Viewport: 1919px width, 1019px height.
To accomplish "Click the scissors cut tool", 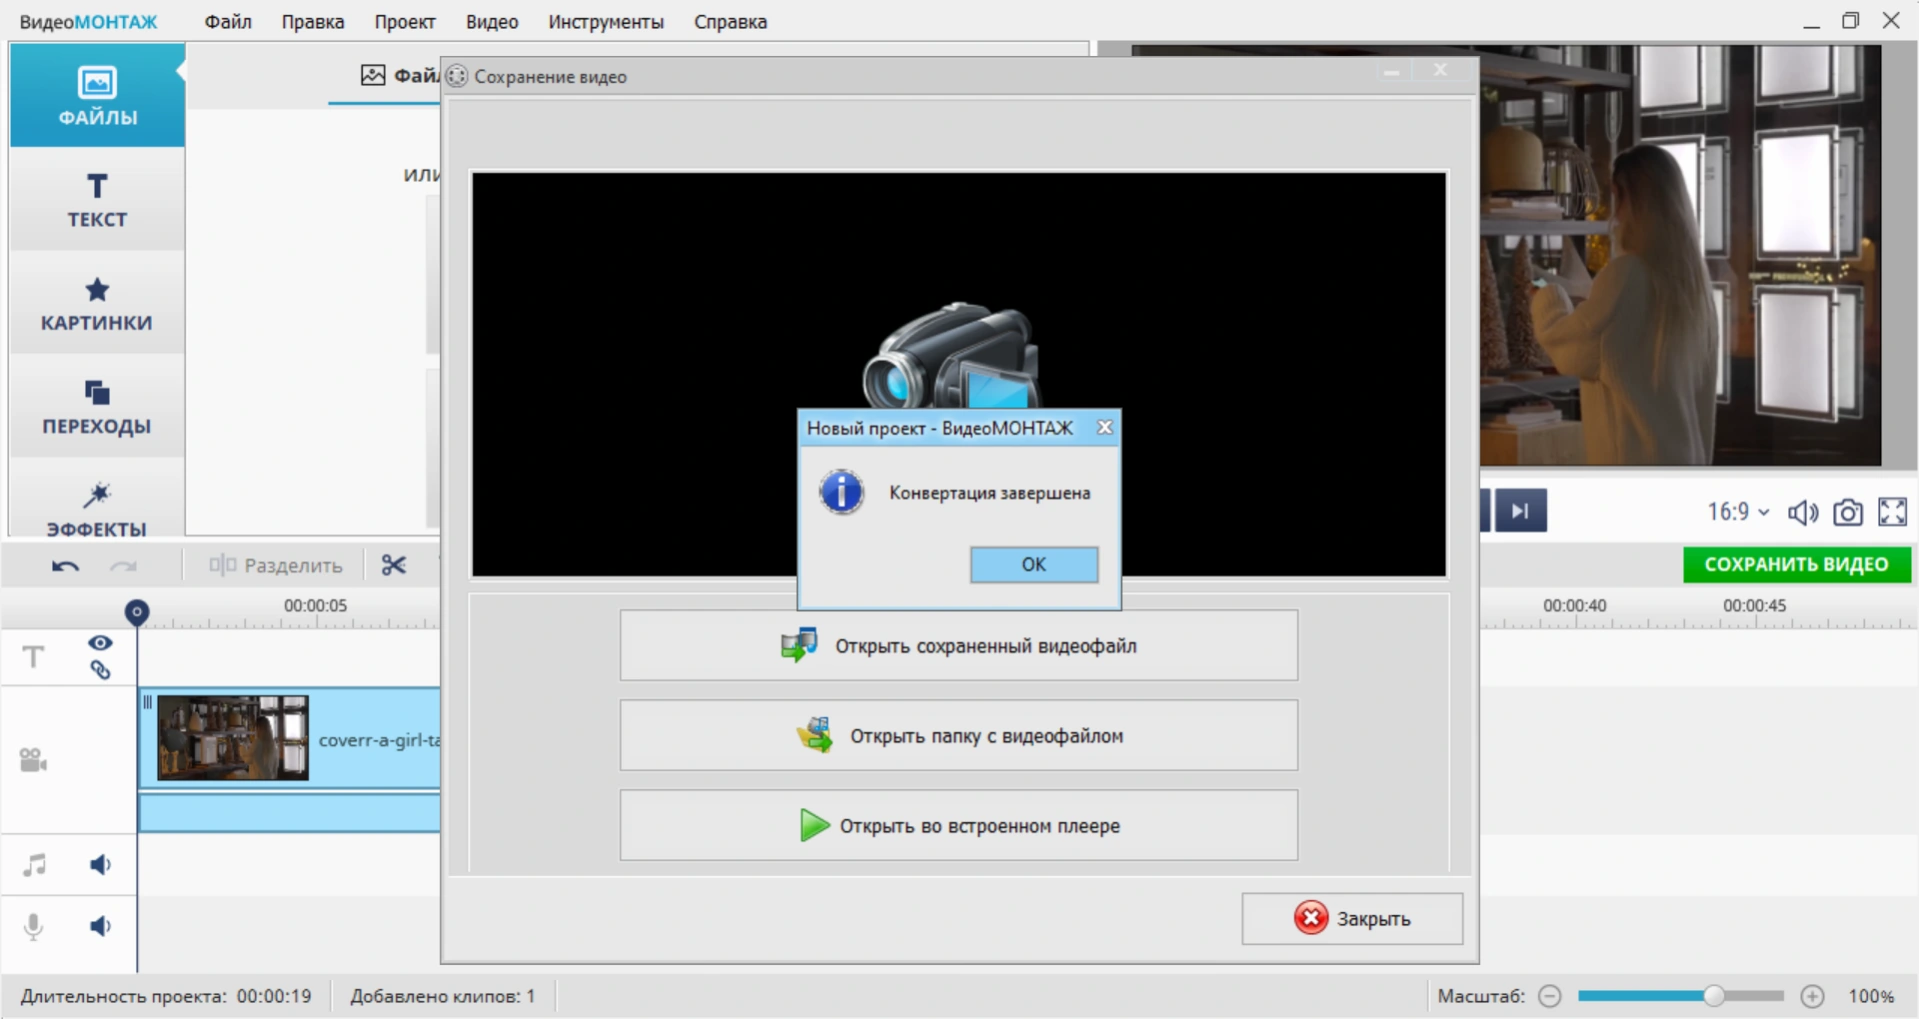I will [393, 565].
